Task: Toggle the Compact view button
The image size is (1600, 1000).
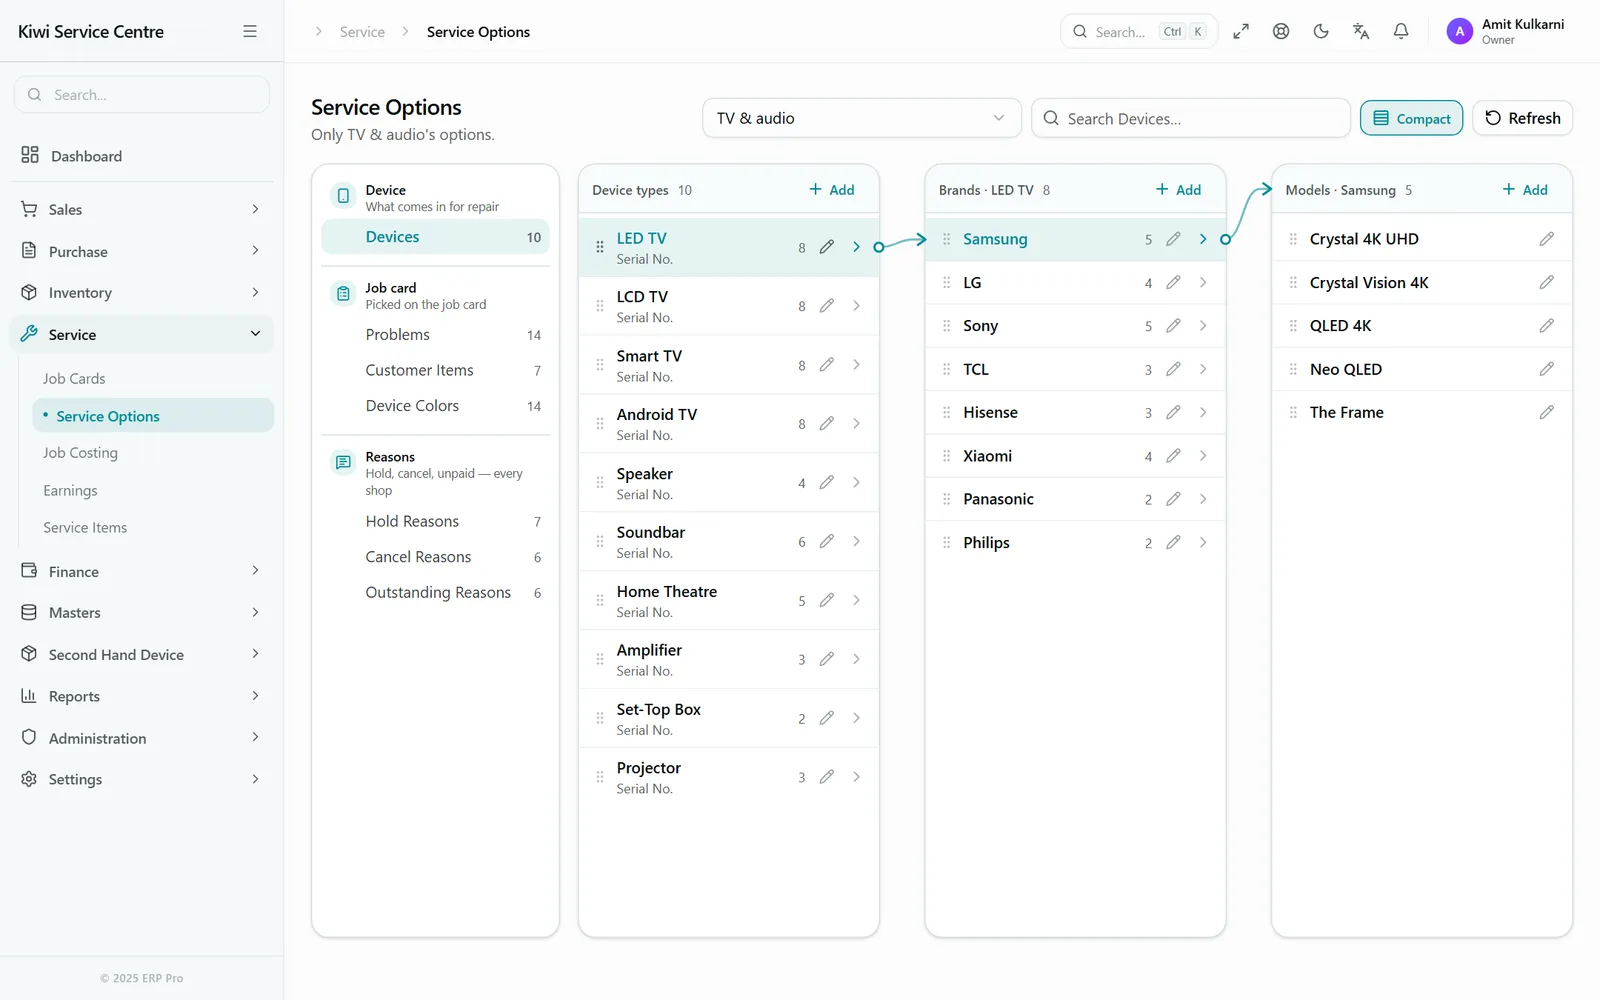Action: click(x=1411, y=118)
